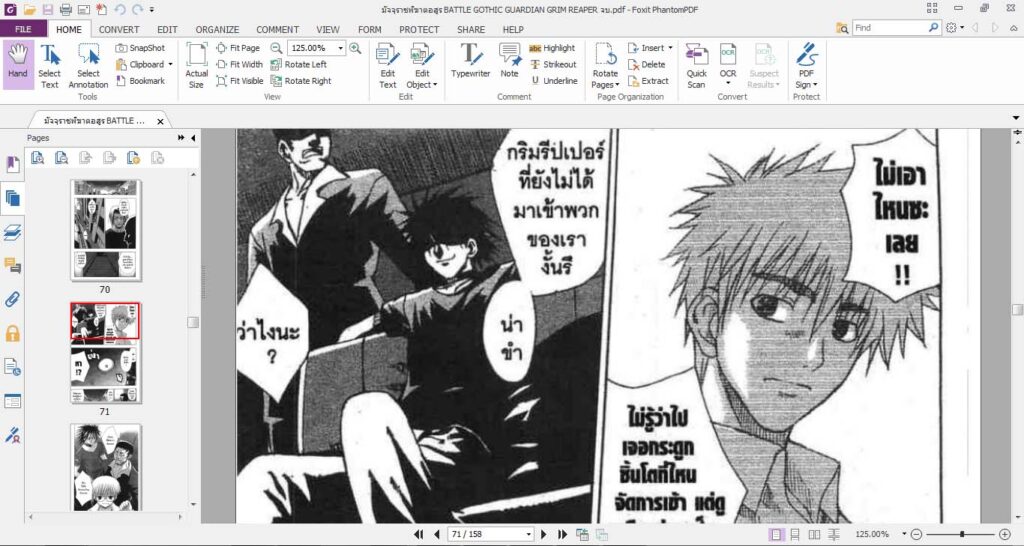The image size is (1024, 546).
Task: Go to the last page
Action: tap(562, 534)
